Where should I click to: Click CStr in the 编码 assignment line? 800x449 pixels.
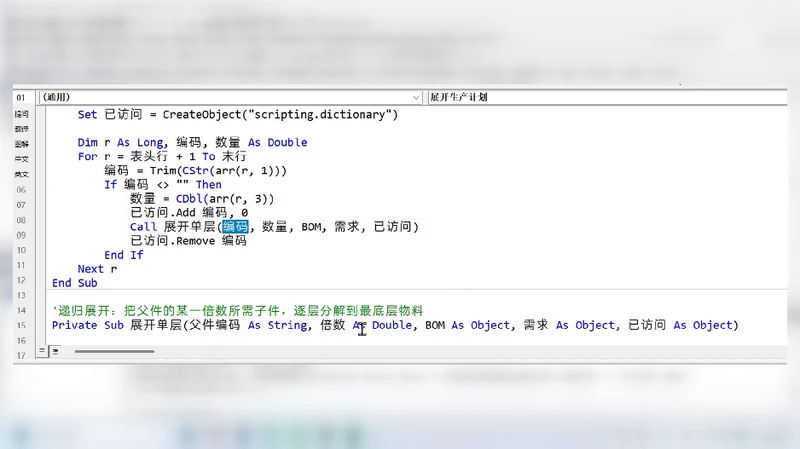pos(195,171)
